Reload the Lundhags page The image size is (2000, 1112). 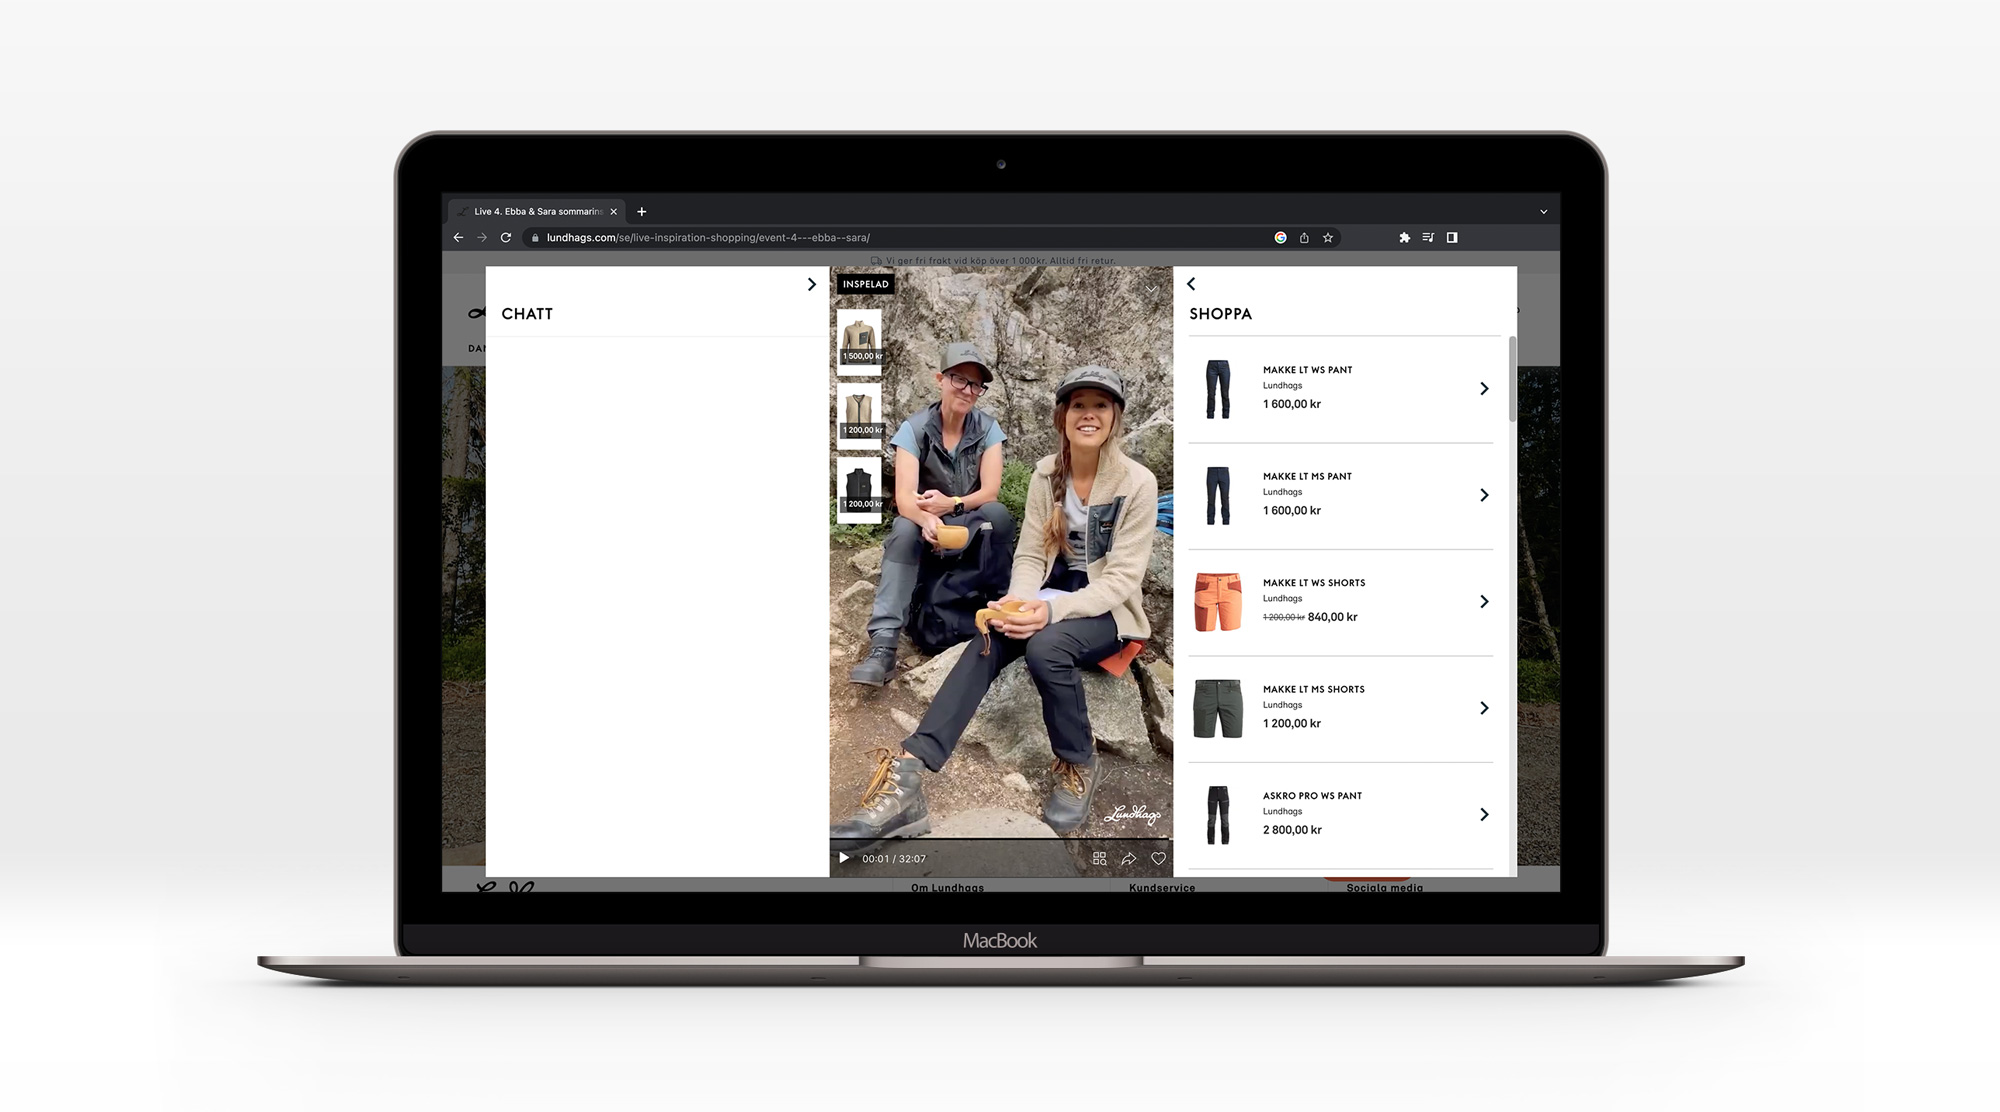tap(506, 238)
